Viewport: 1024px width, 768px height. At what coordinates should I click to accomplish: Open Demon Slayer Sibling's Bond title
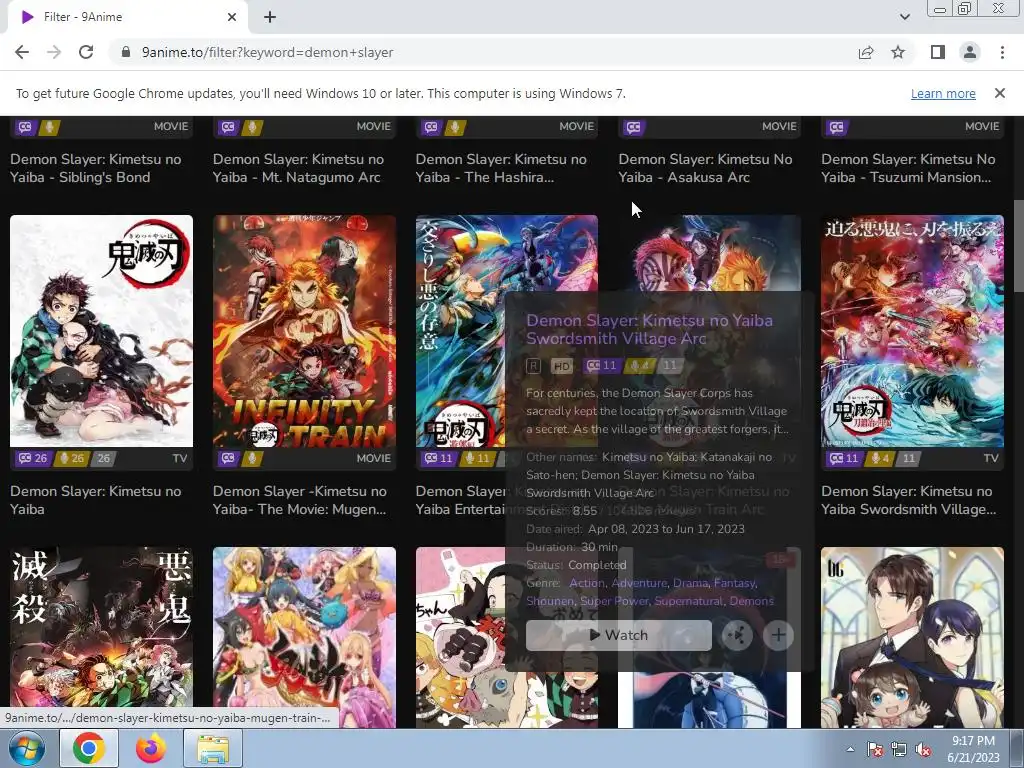pyautogui.click(x=95, y=168)
